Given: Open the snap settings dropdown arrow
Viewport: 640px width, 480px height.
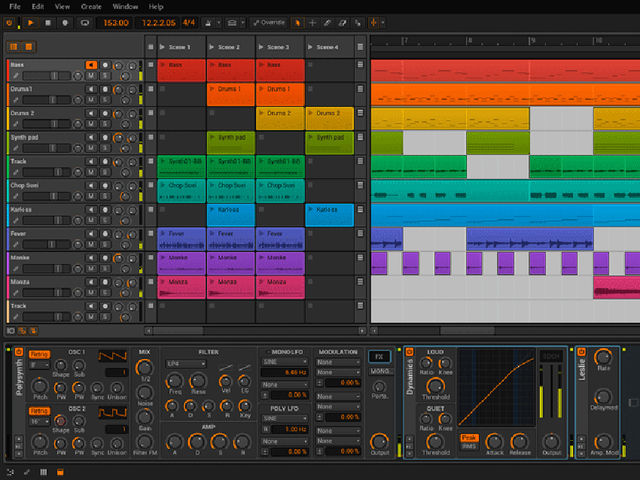Looking at the screenshot, I should point(383,23).
